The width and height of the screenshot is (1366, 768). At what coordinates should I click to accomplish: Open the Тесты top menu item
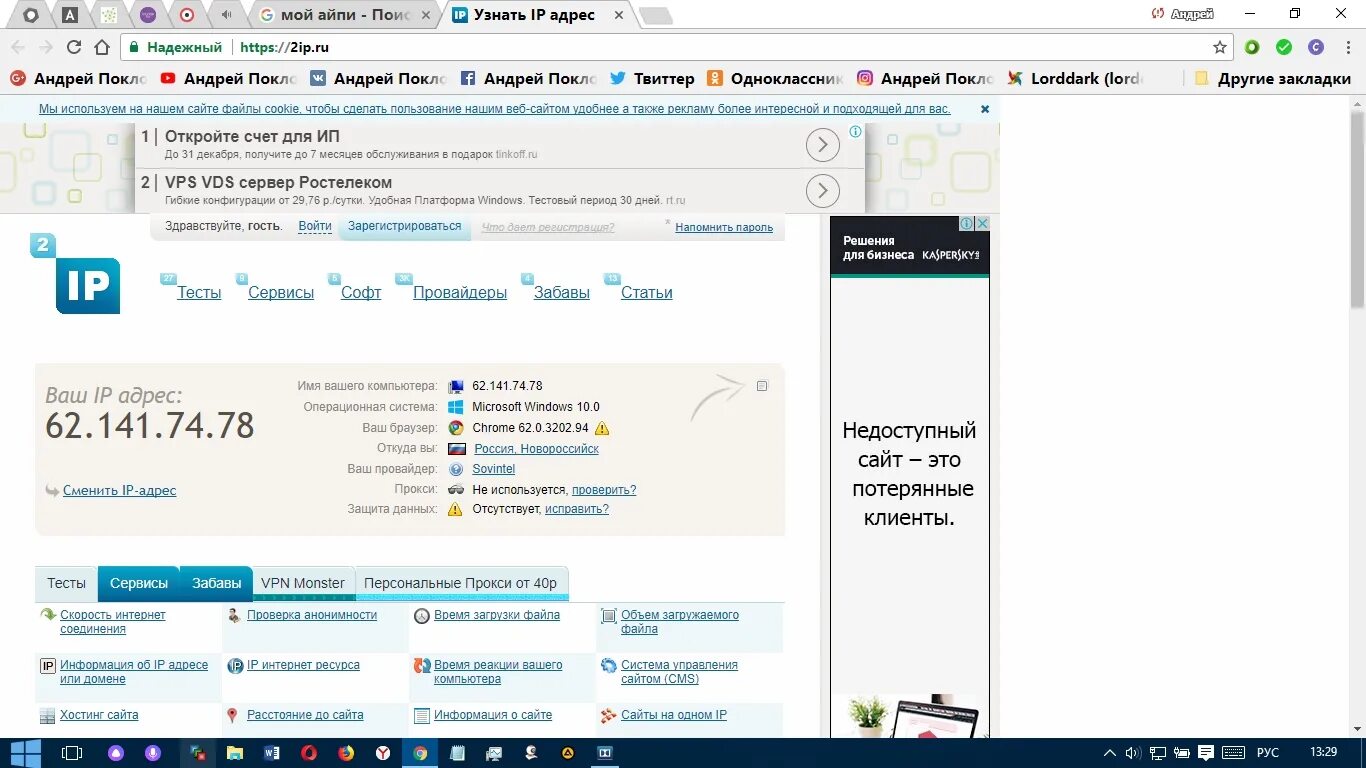199,293
